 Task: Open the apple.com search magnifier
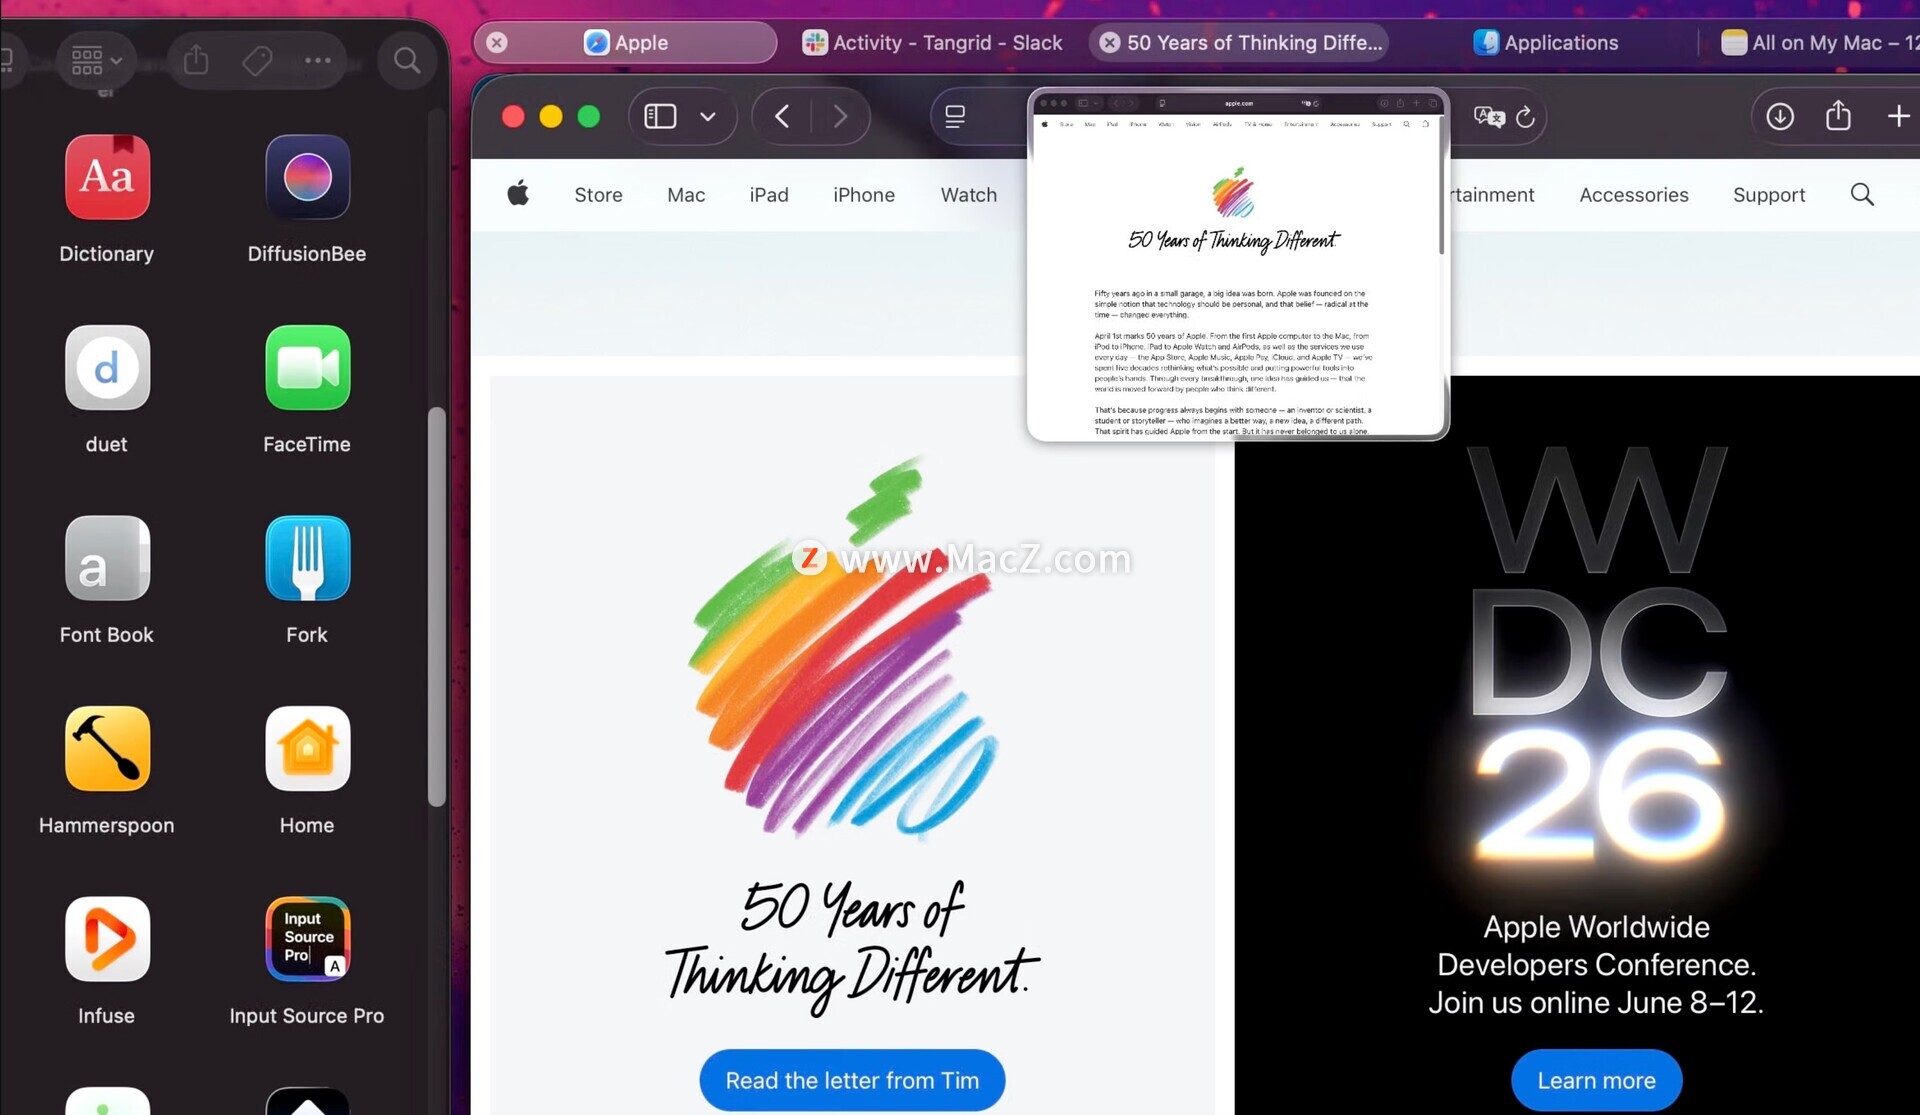click(1862, 194)
